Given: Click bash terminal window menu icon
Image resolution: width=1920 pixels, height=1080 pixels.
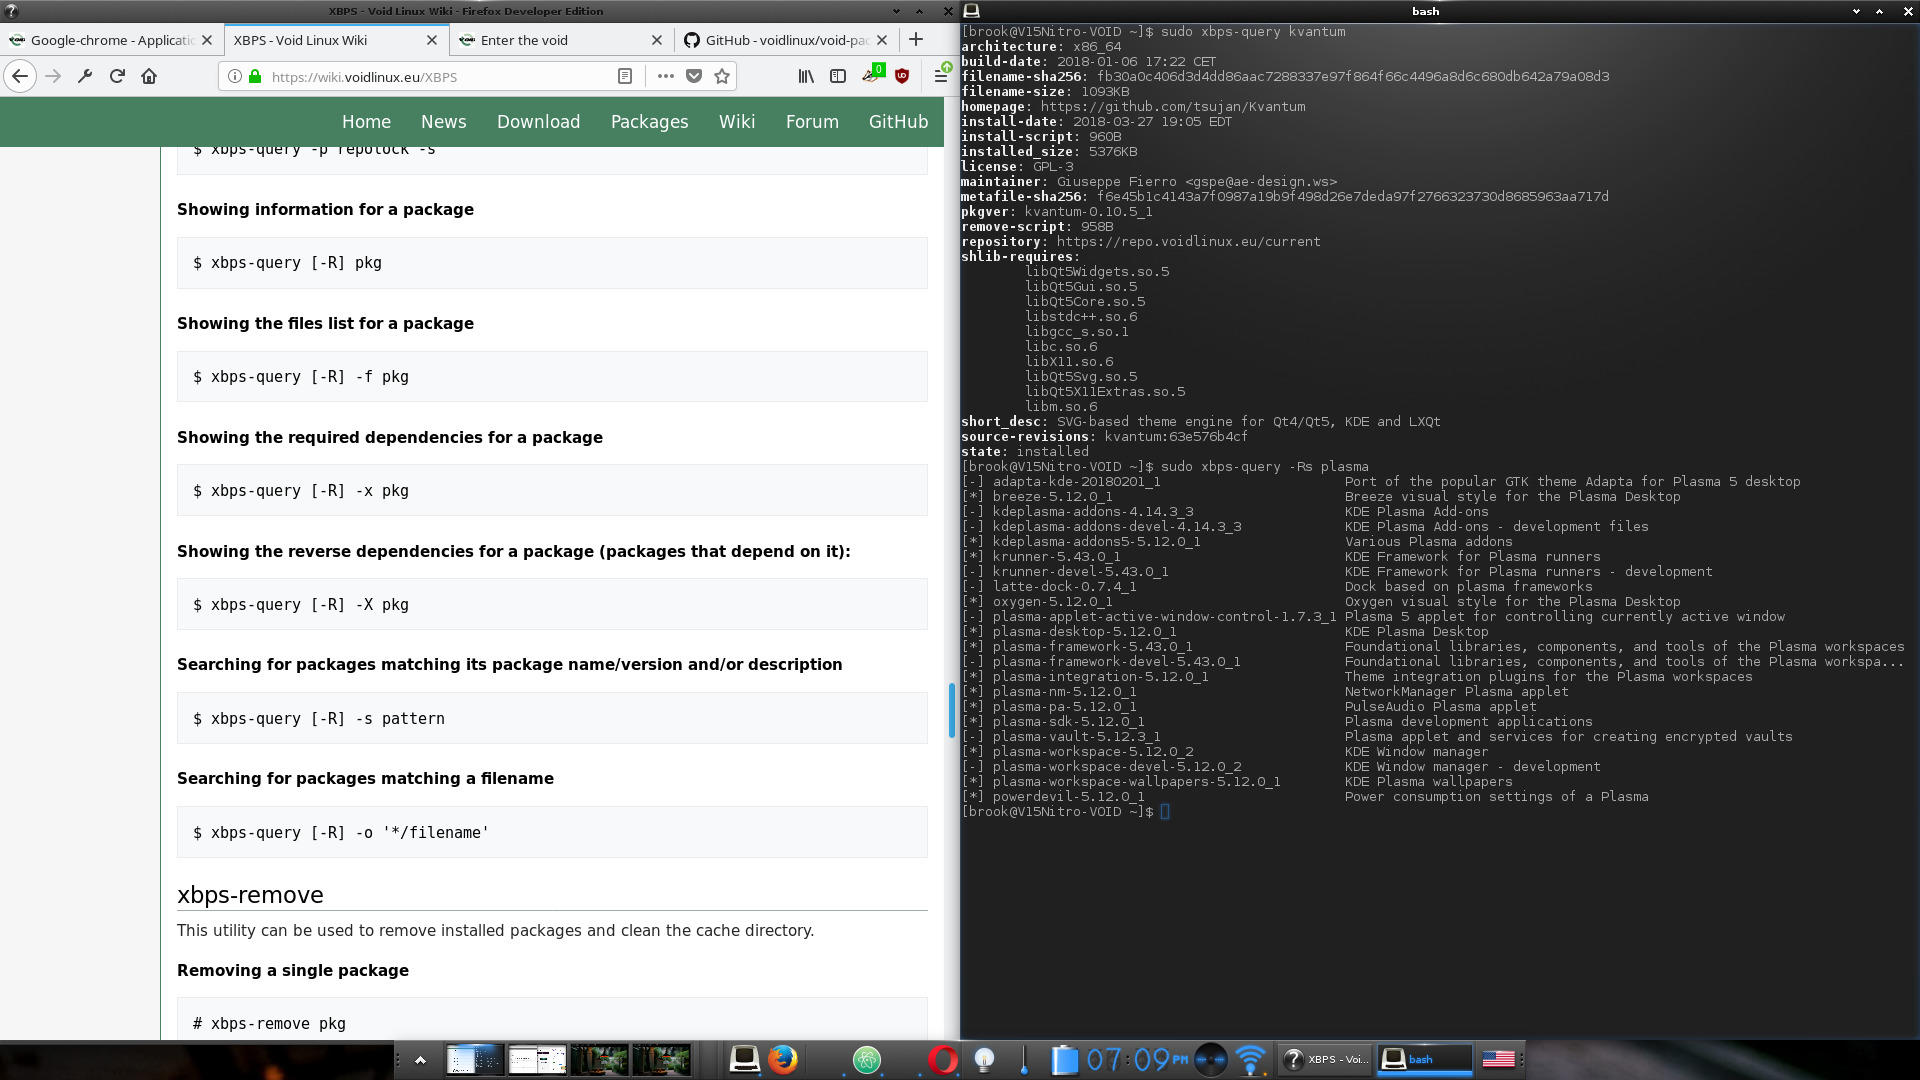Looking at the screenshot, I should (x=971, y=11).
